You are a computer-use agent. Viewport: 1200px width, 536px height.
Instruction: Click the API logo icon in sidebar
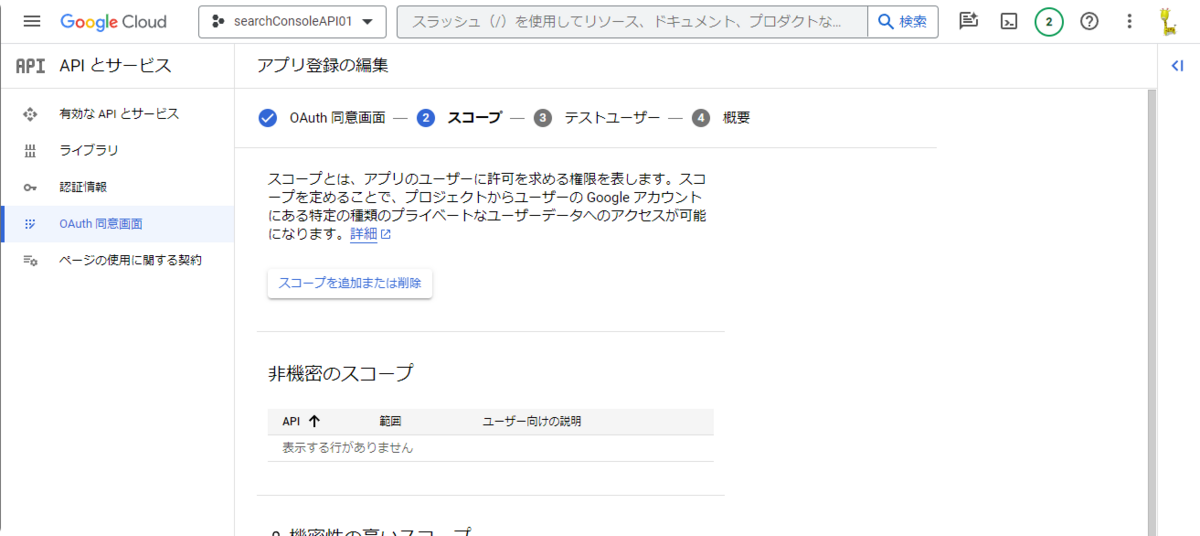pos(31,66)
